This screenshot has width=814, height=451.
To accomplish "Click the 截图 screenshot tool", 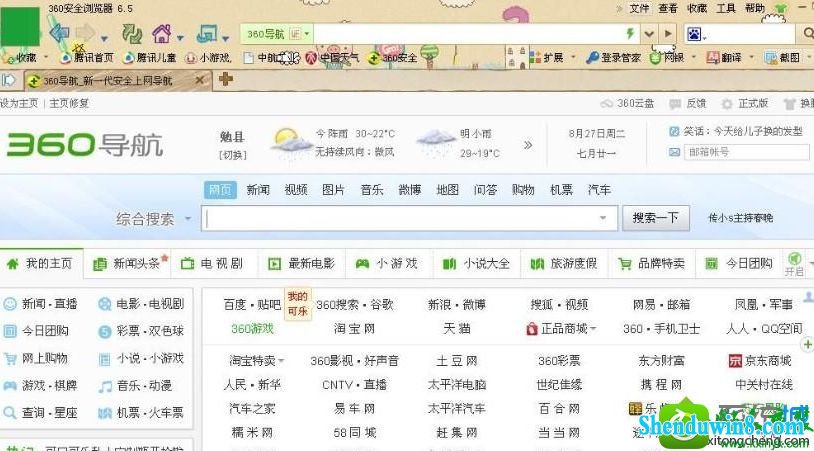I will 782,57.
